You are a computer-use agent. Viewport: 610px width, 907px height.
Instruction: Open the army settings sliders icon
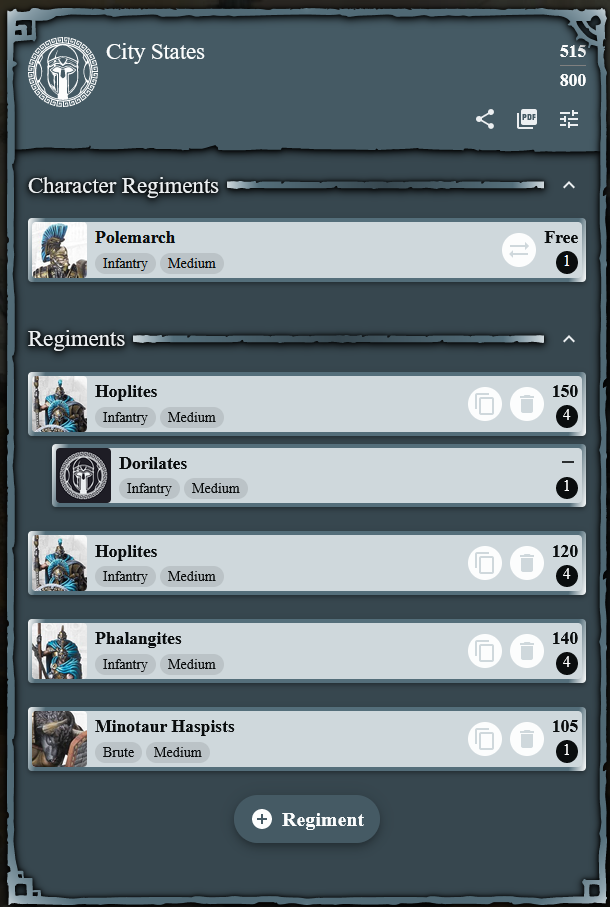coord(569,119)
